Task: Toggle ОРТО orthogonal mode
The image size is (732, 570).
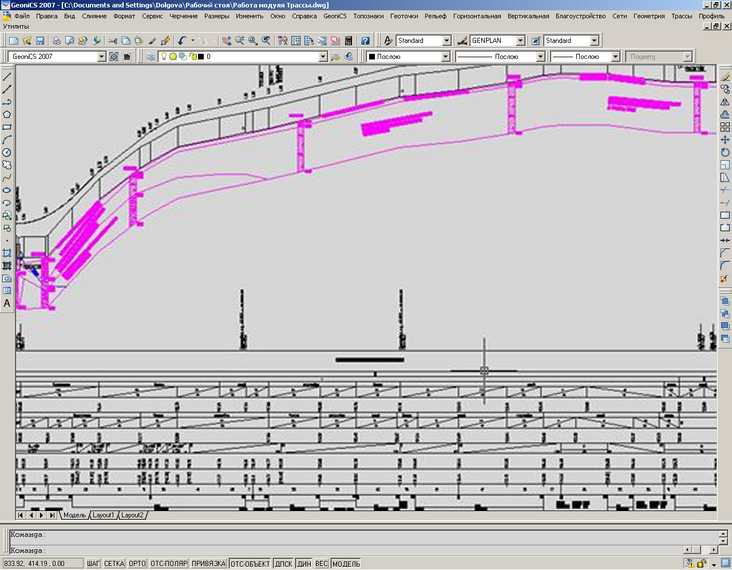Action: tap(137, 563)
